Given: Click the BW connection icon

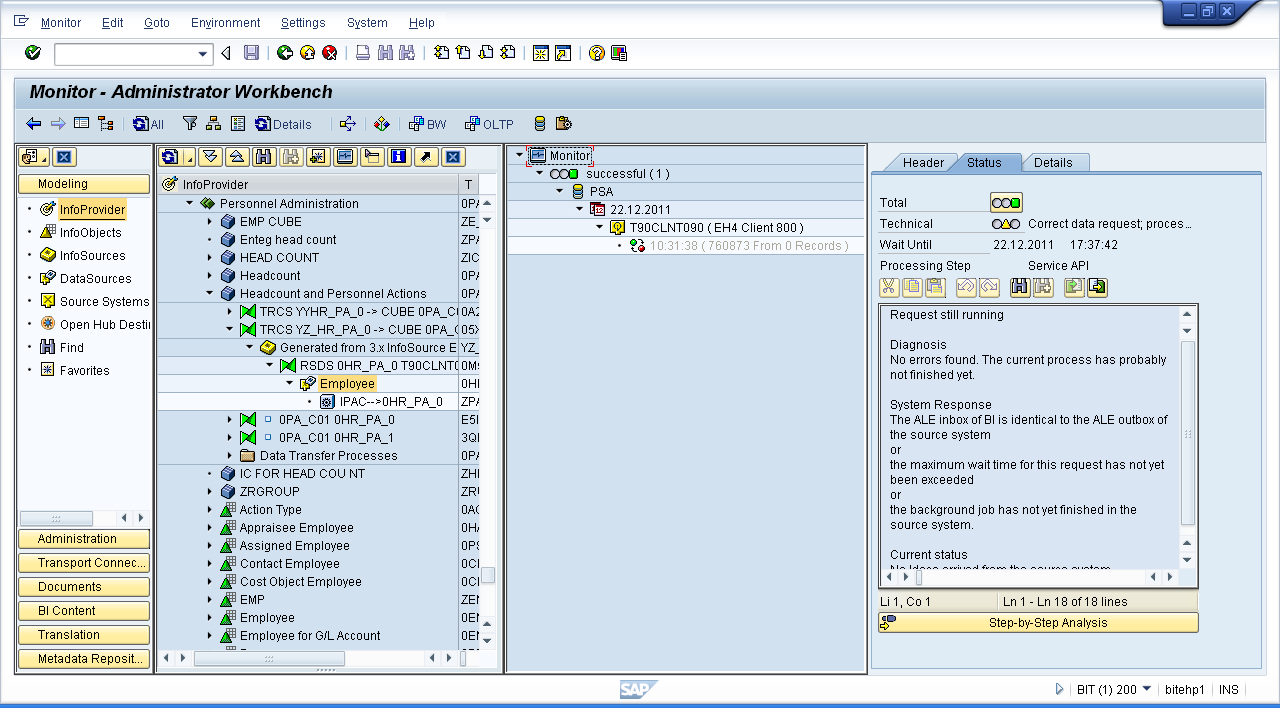Looking at the screenshot, I should 427,124.
